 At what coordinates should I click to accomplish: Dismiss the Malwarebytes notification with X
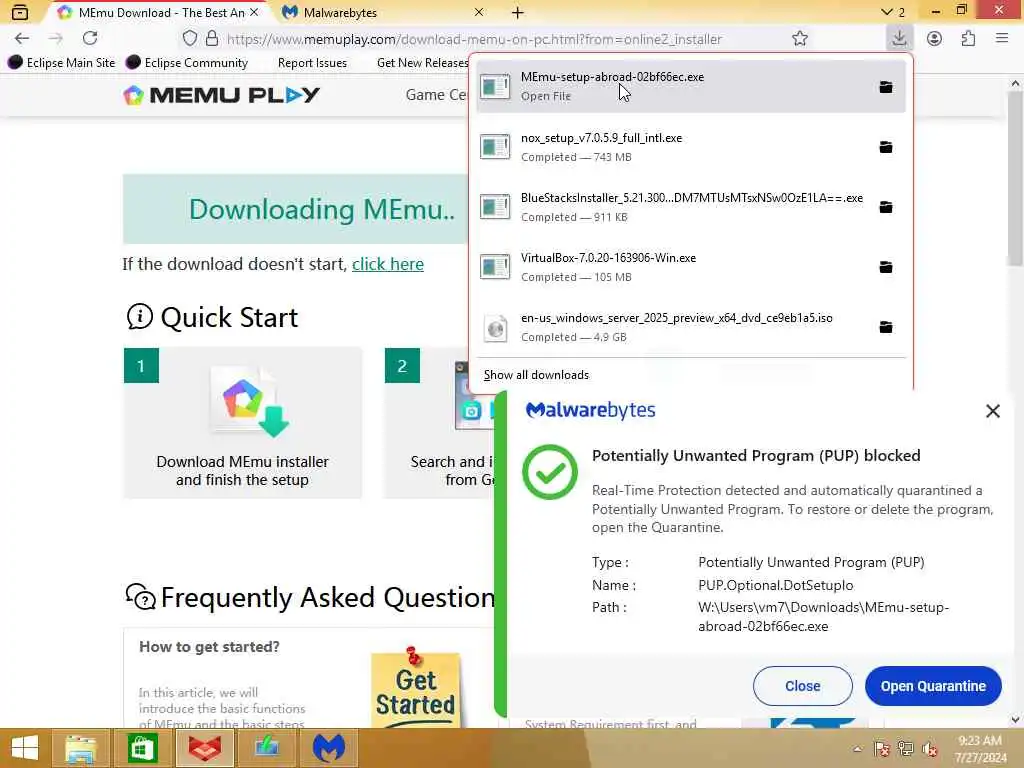pyautogui.click(x=993, y=411)
